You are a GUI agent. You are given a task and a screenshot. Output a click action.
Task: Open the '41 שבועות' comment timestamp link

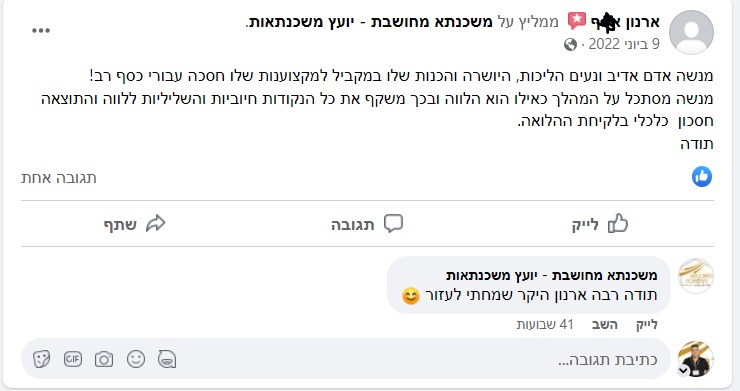tap(545, 325)
